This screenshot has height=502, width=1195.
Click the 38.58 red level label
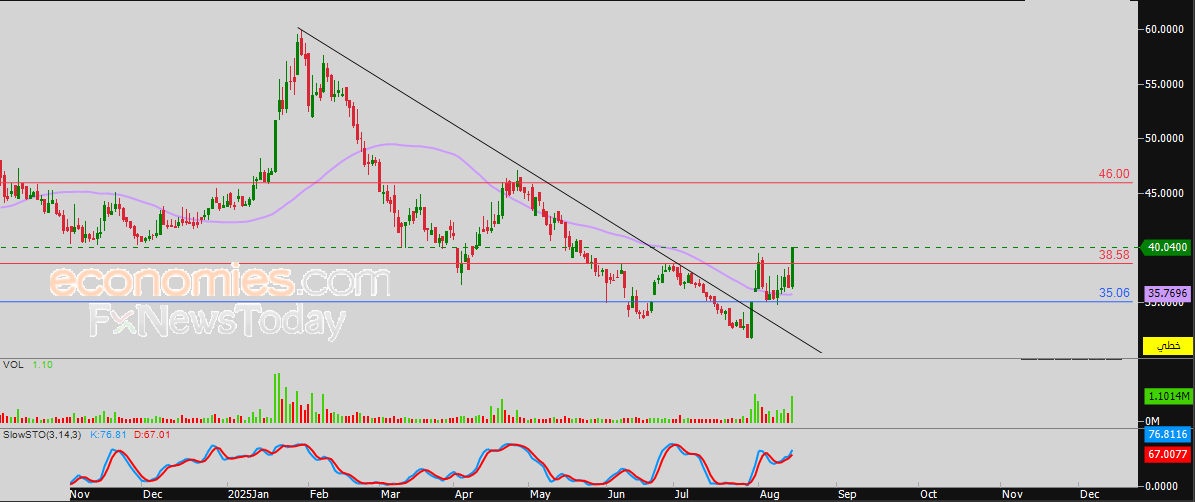(x=1114, y=255)
